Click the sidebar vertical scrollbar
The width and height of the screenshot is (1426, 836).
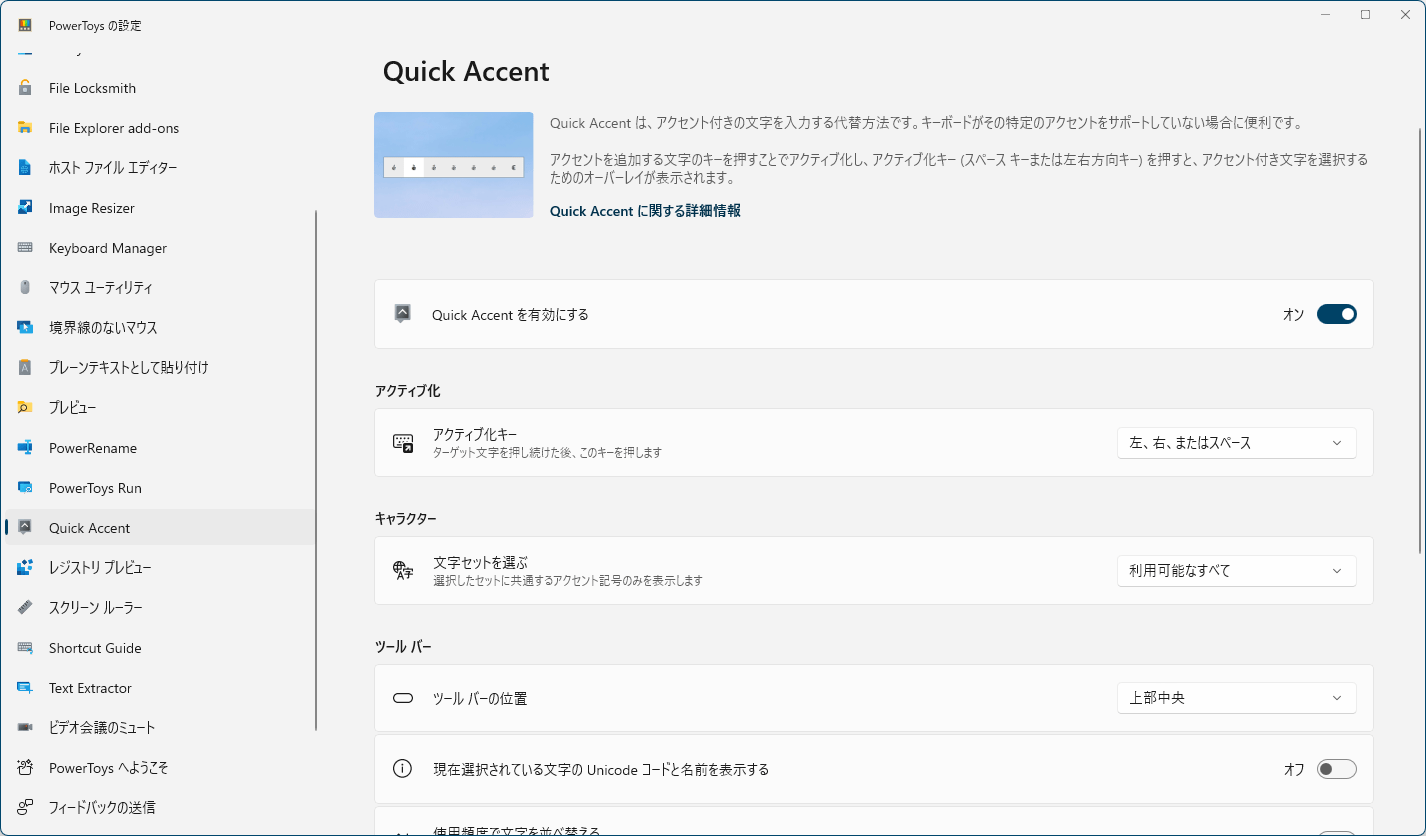[317, 470]
